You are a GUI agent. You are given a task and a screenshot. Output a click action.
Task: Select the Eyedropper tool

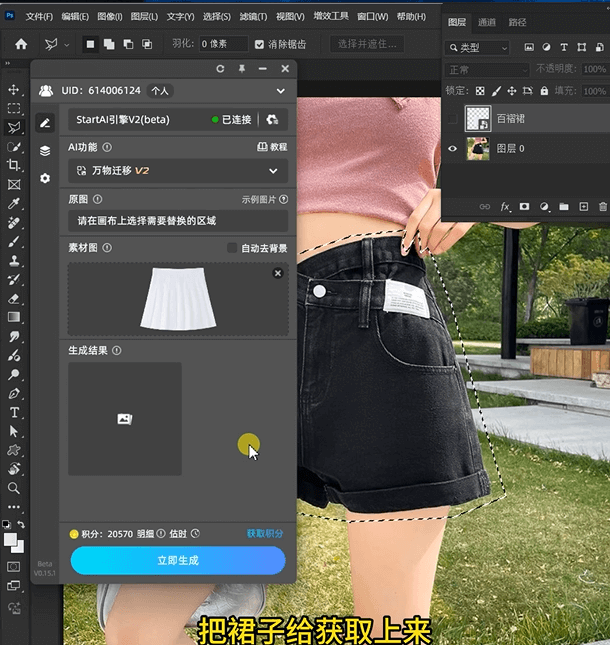click(x=14, y=203)
